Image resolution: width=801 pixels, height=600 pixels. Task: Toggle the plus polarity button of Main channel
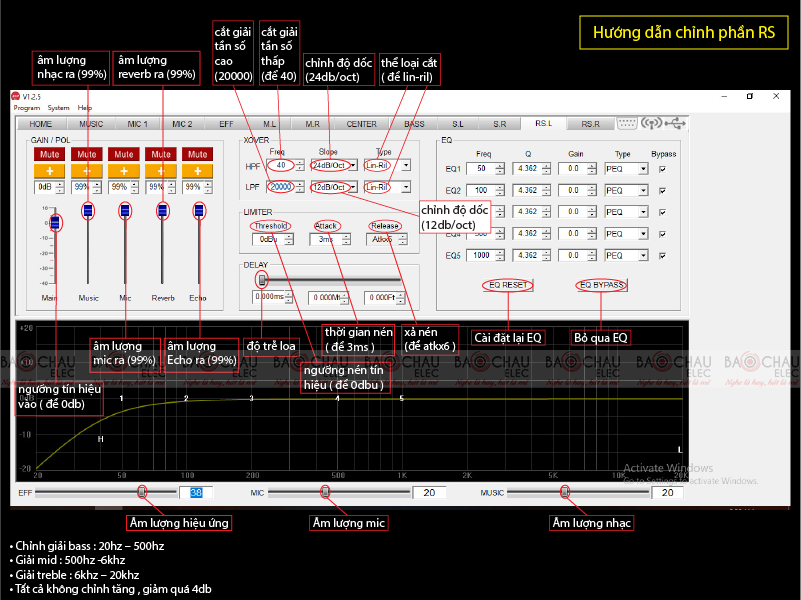point(50,171)
